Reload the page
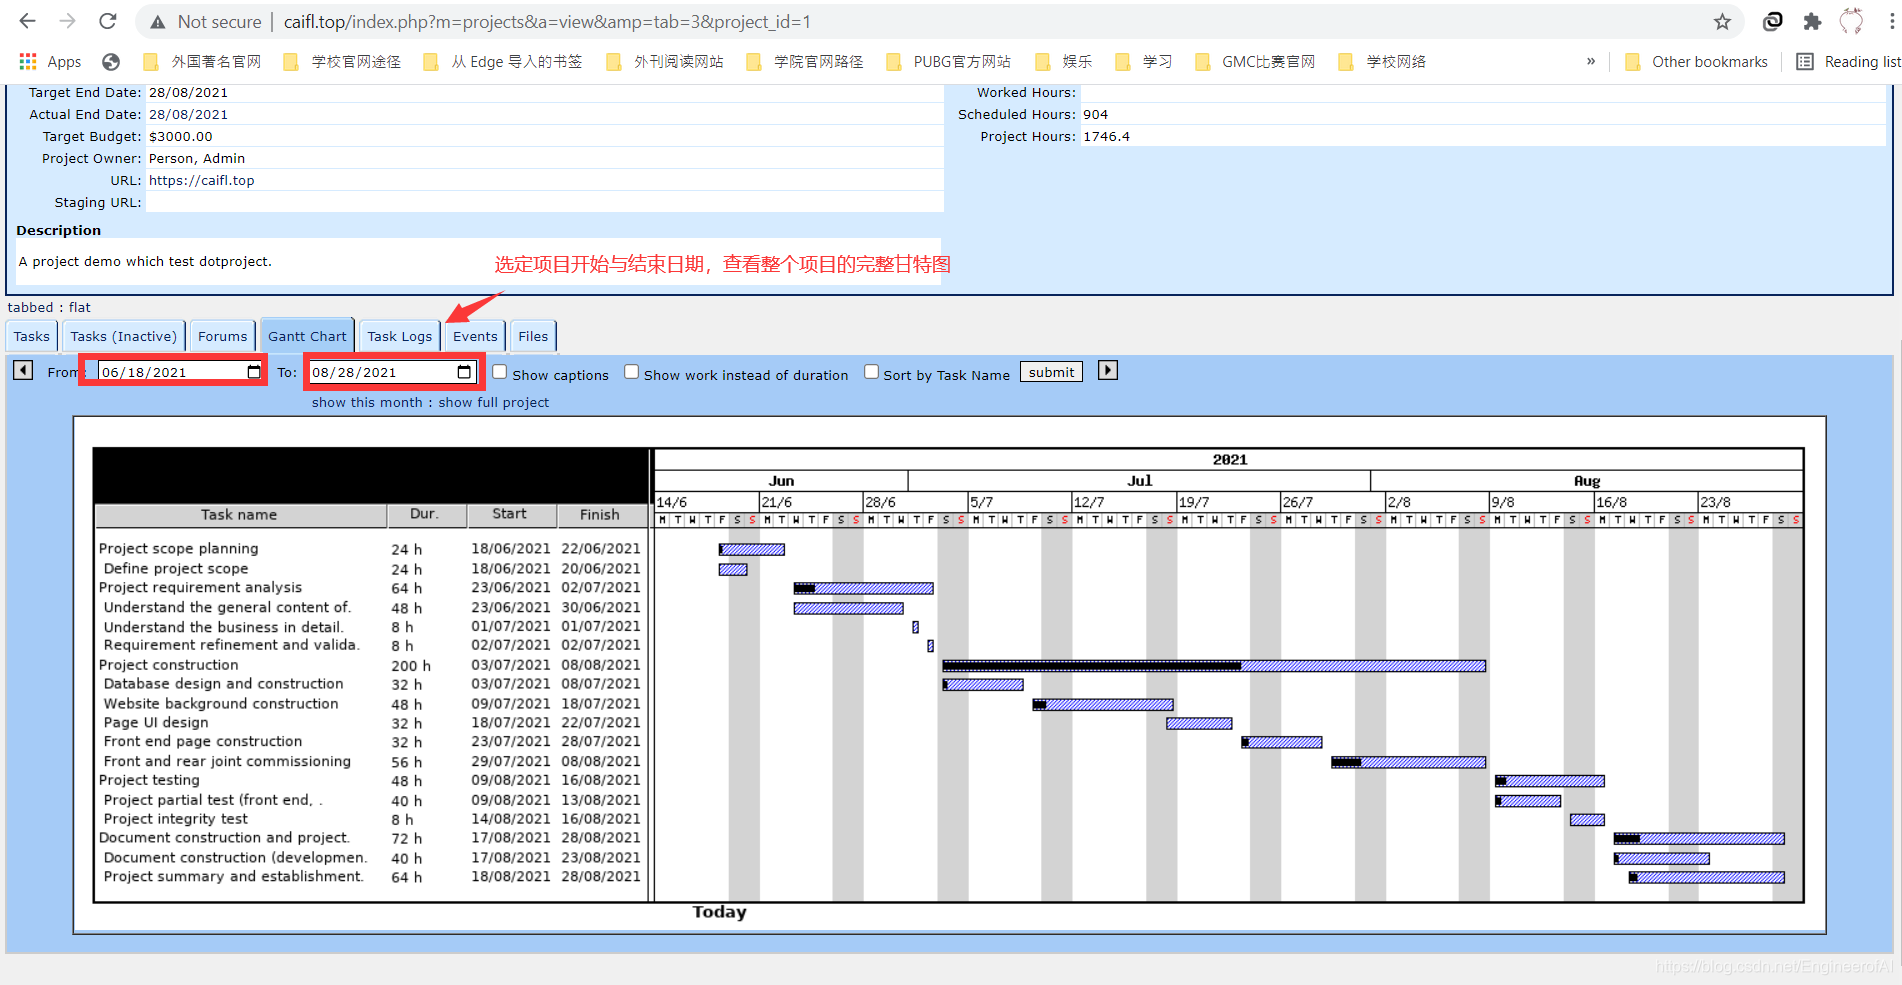The image size is (1902, 985). (x=108, y=21)
